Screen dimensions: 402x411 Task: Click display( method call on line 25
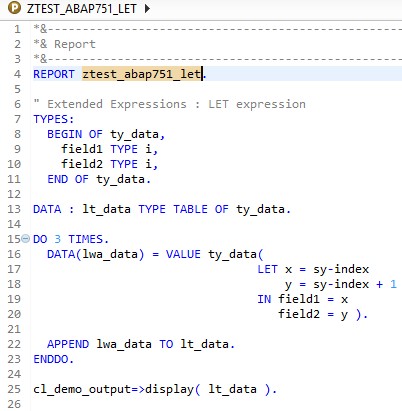[x=173, y=389]
